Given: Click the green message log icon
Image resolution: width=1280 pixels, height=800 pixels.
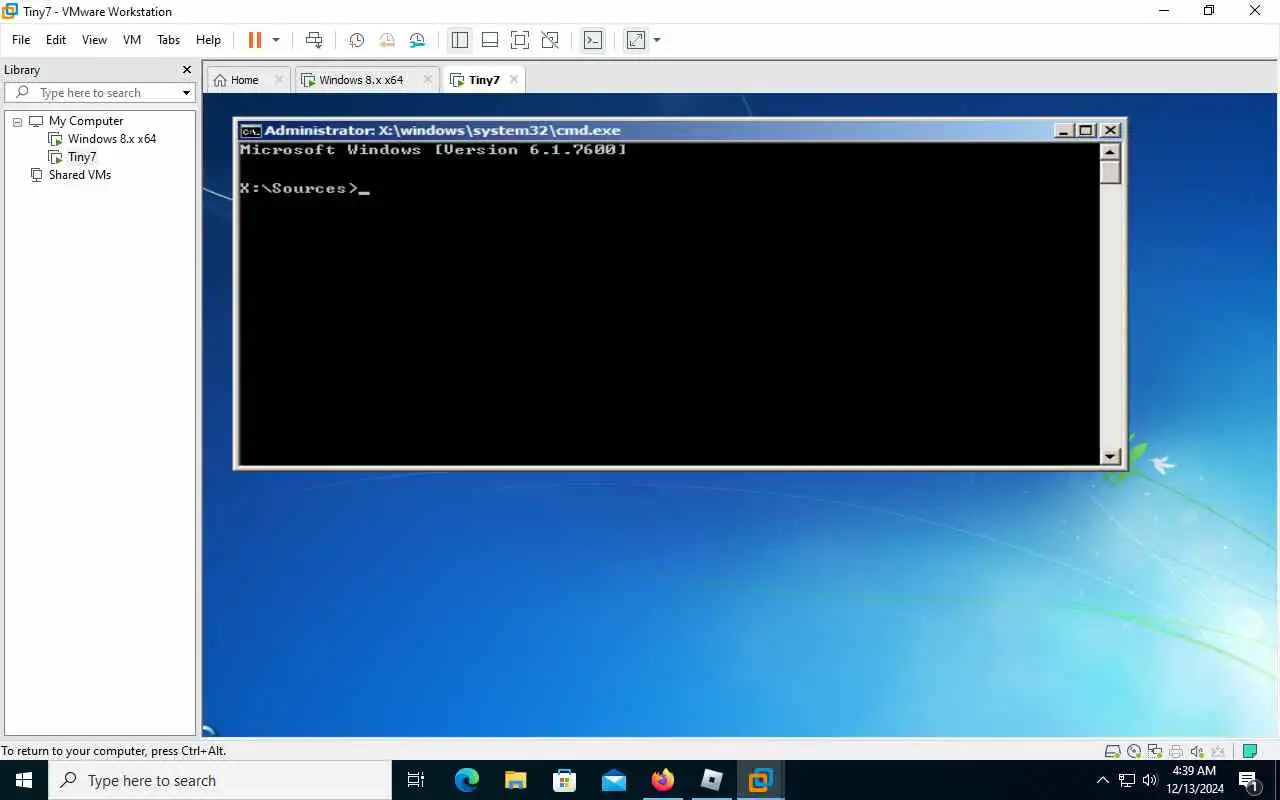Looking at the screenshot, I should tap(1250, 751).
